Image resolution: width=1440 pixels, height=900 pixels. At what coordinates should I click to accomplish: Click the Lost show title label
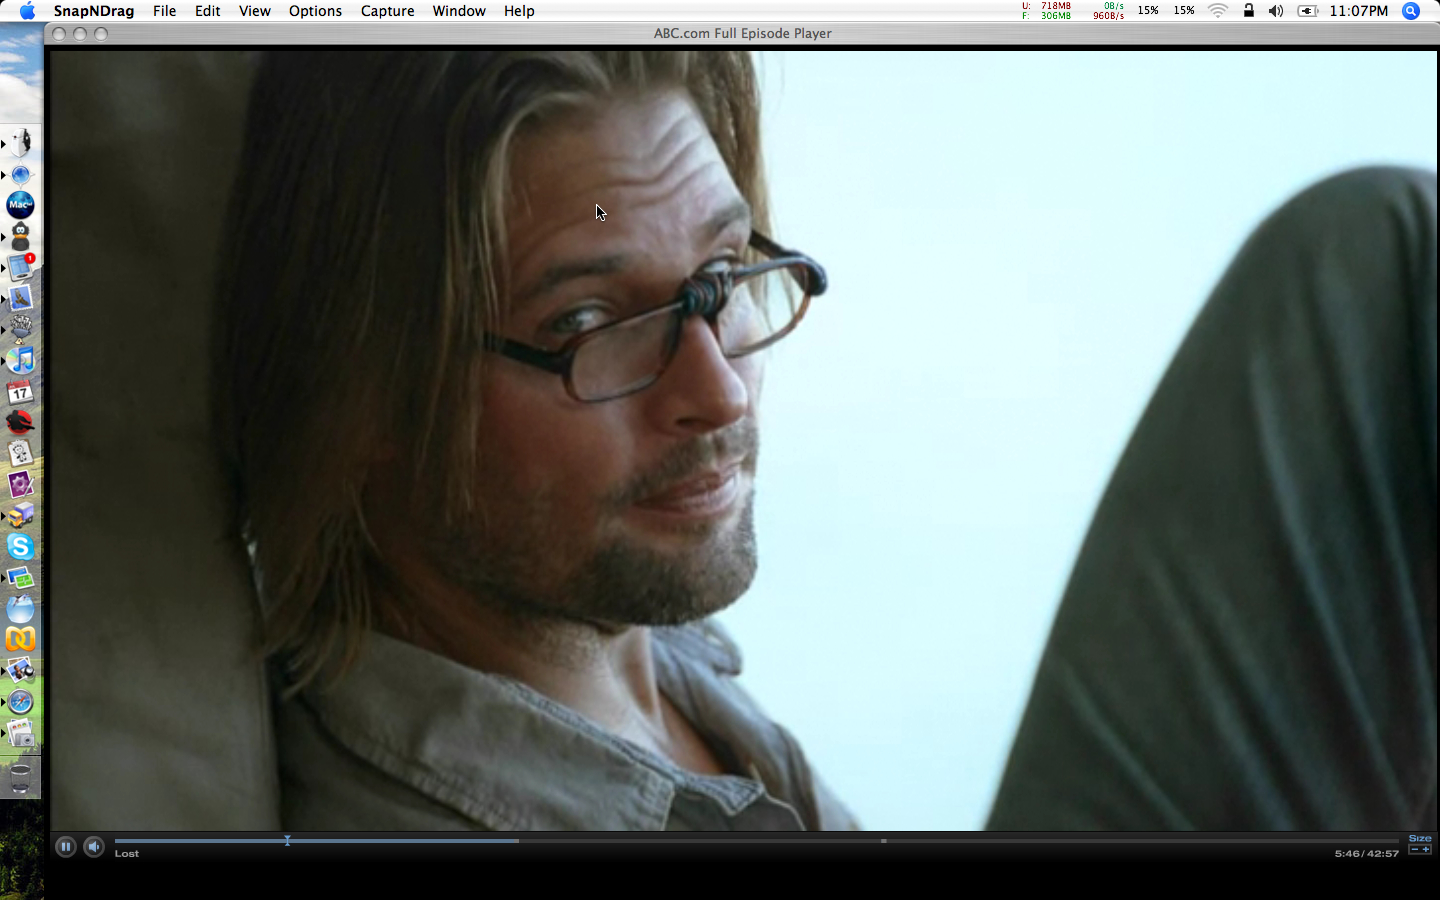point(127,854)
